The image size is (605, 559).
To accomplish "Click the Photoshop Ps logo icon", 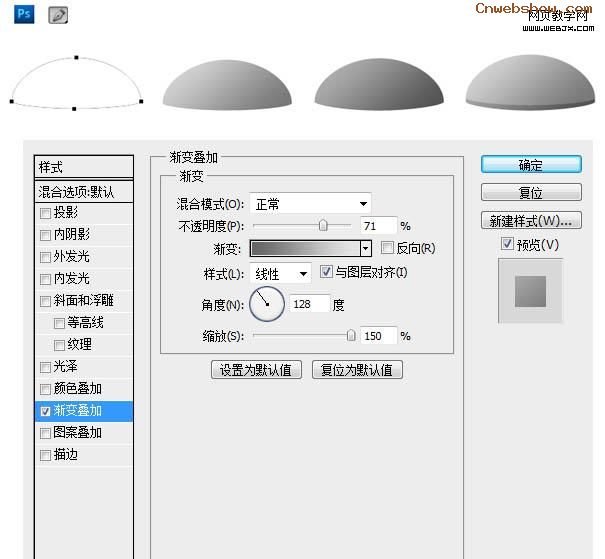I will [x=24, y=15].
